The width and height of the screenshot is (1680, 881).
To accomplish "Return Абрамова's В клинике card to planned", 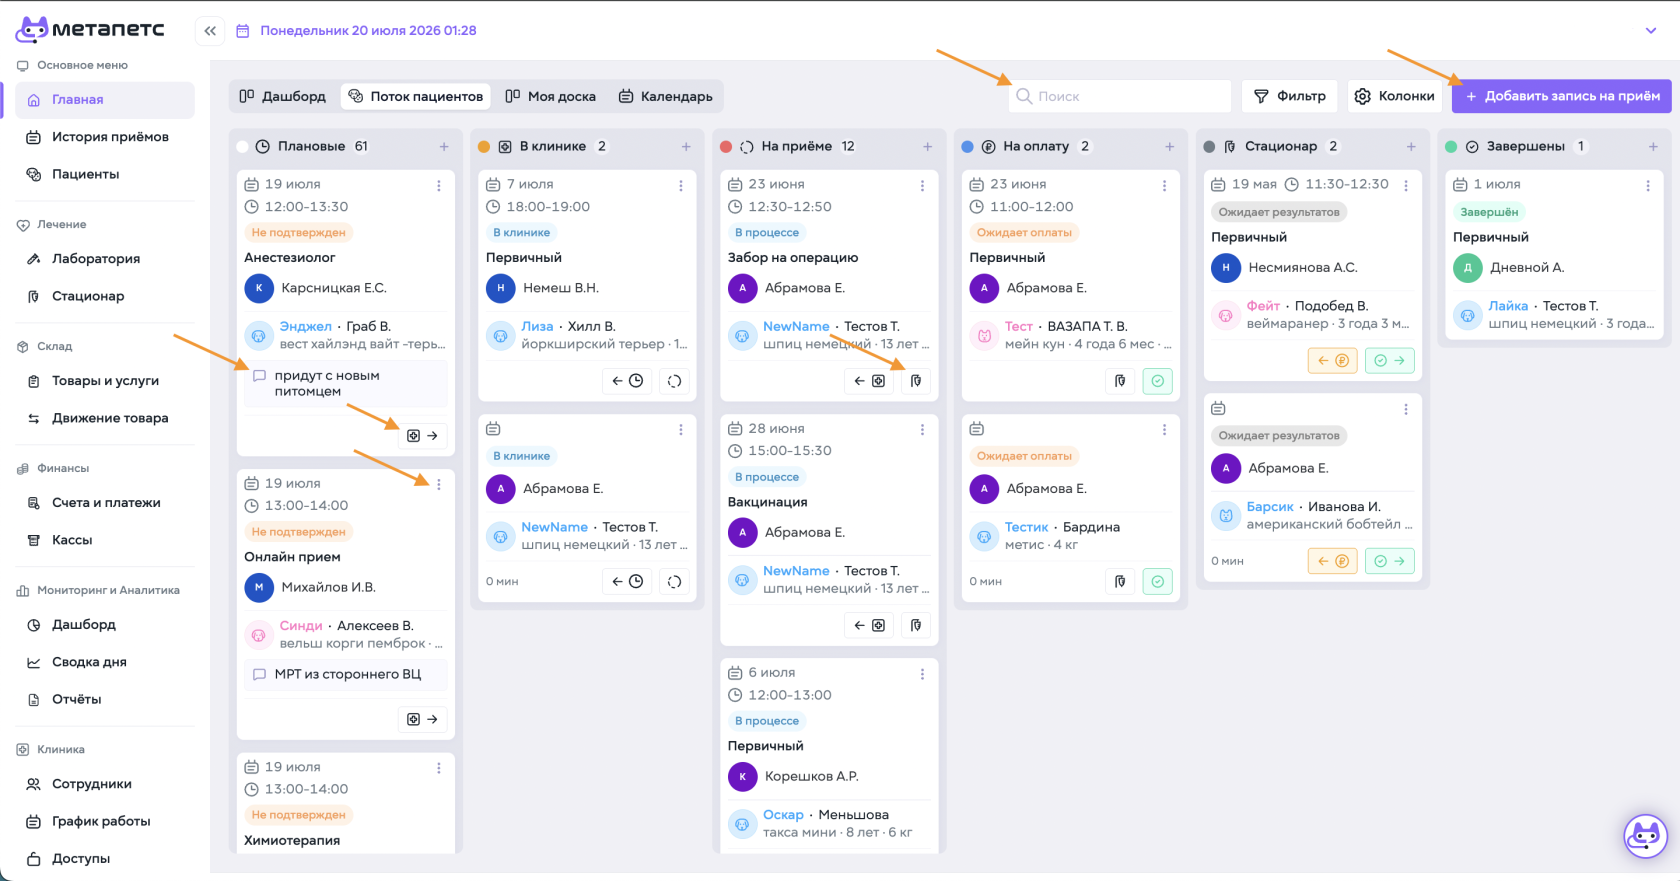I will [x=627, y=581].
